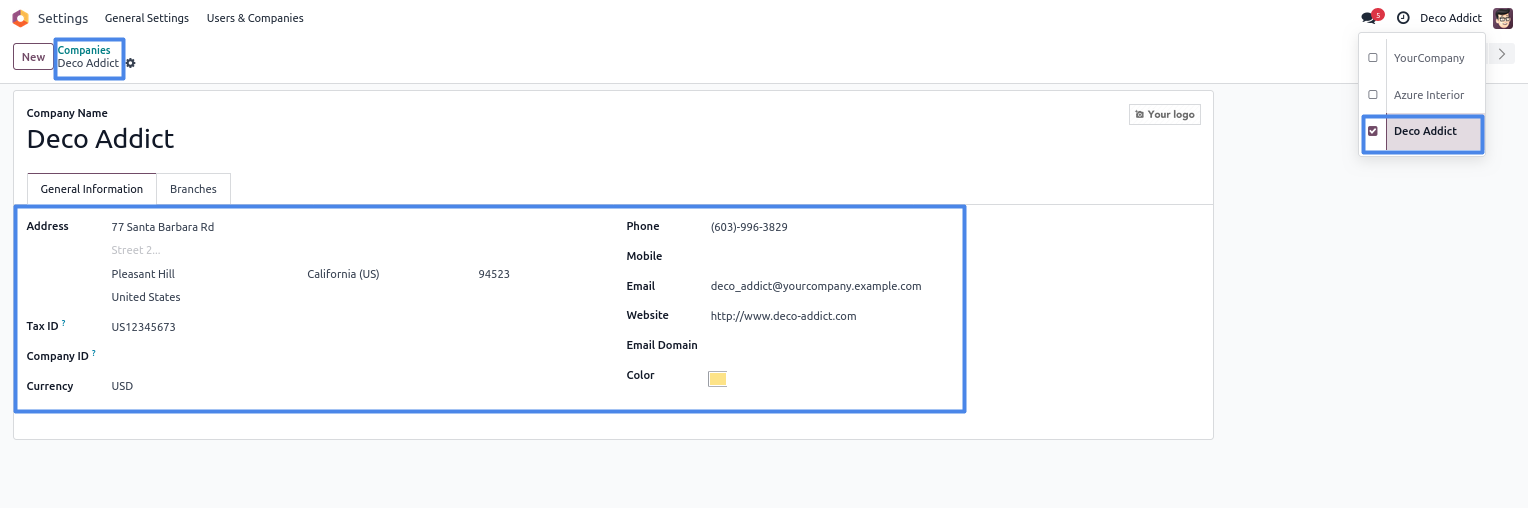Screen dimensions: 1528x508
Task: Click the user avatar picture
Action: point(1503,18)
